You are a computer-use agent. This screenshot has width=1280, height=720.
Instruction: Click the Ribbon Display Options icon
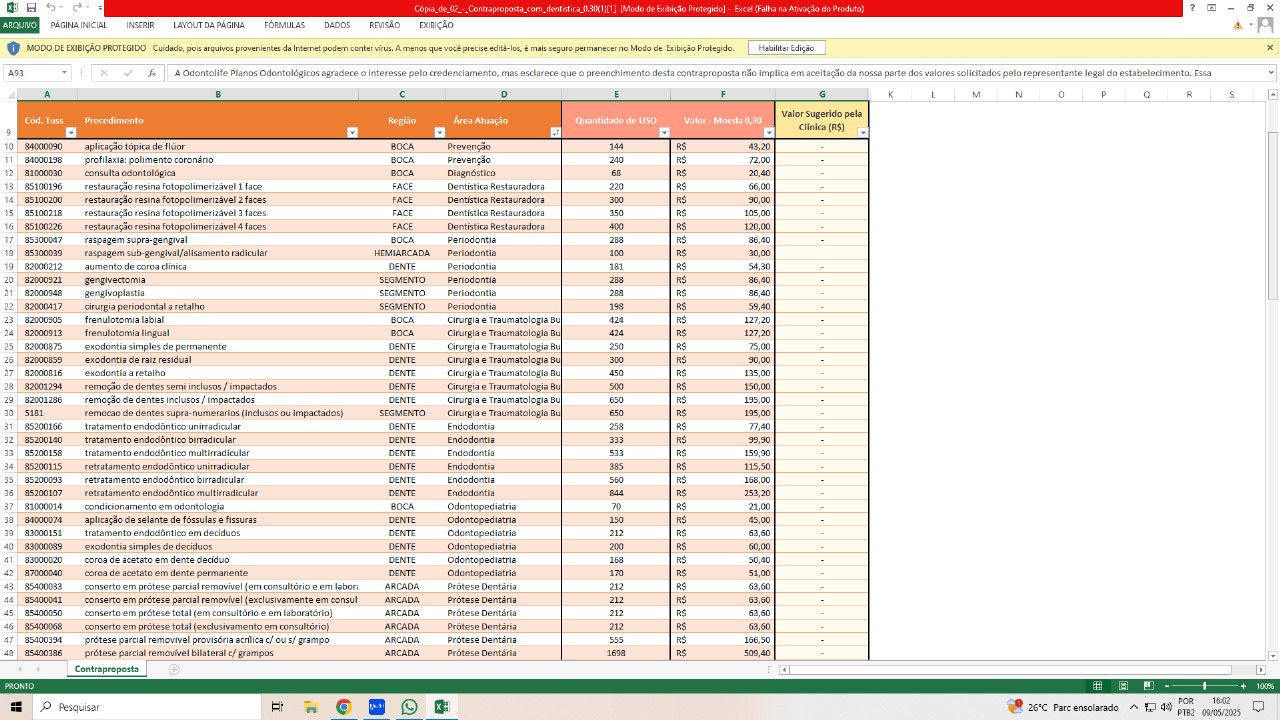point(1211,8)
